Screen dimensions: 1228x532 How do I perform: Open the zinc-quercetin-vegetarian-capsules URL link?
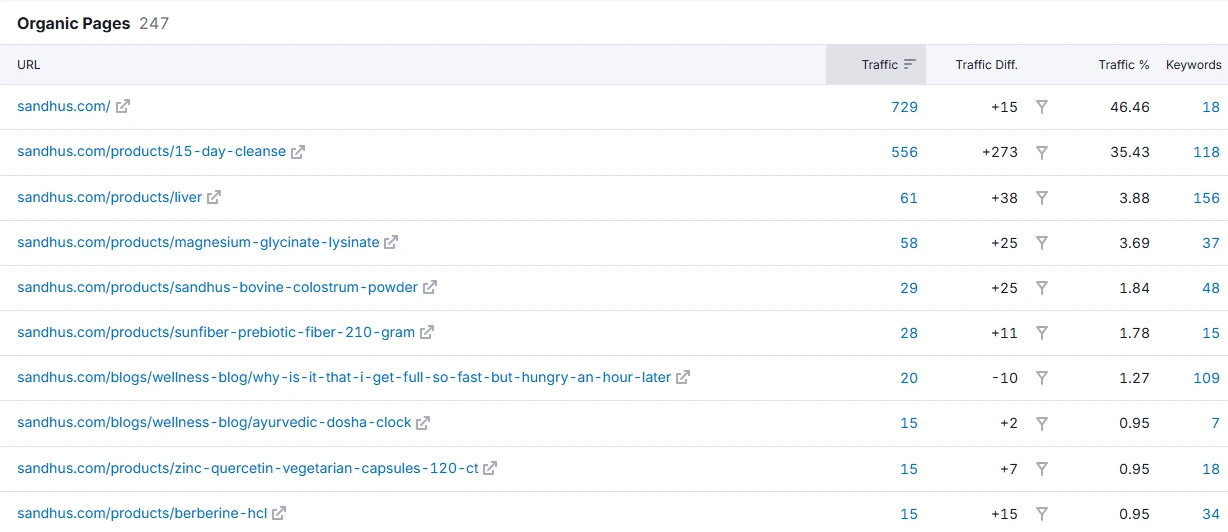click(248, 468)
